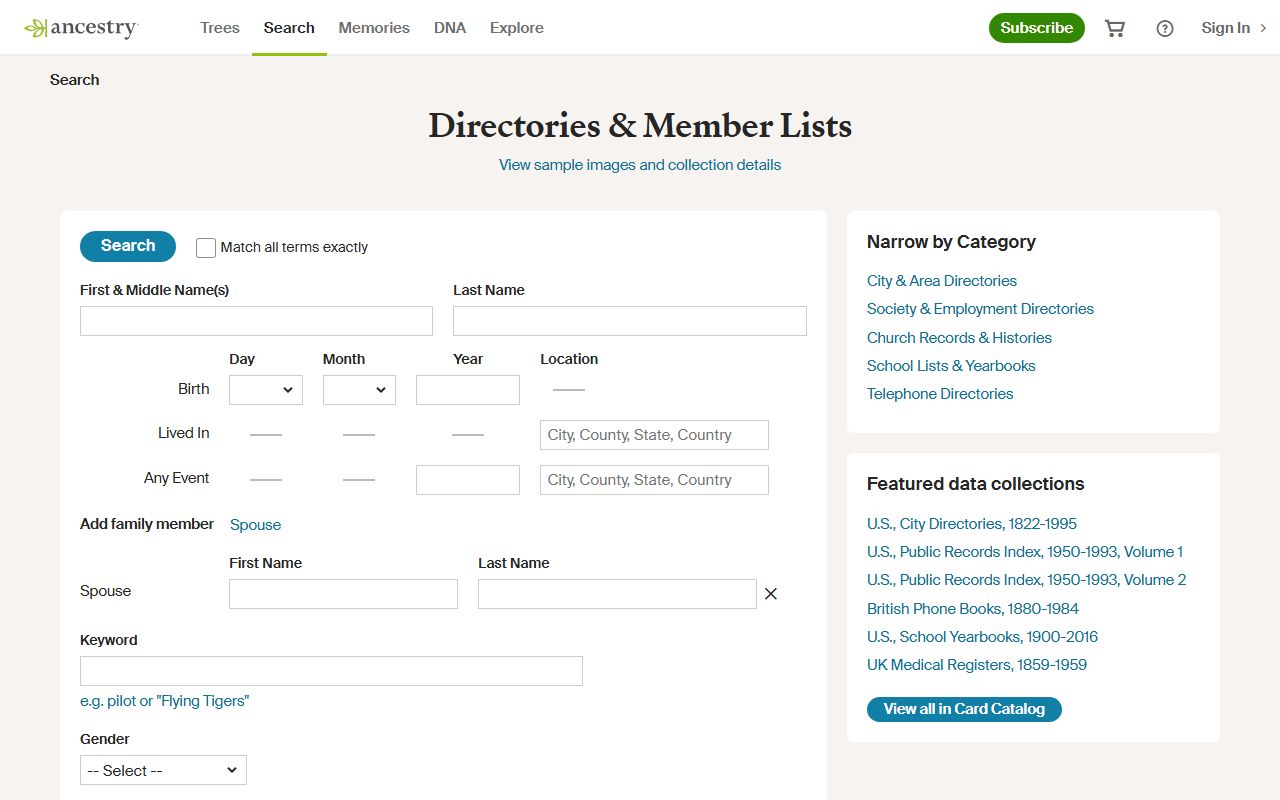Open View sample images and collection details
This screenshot has width=1280, height=800.
pyautogui.click(x=640, y=165)
